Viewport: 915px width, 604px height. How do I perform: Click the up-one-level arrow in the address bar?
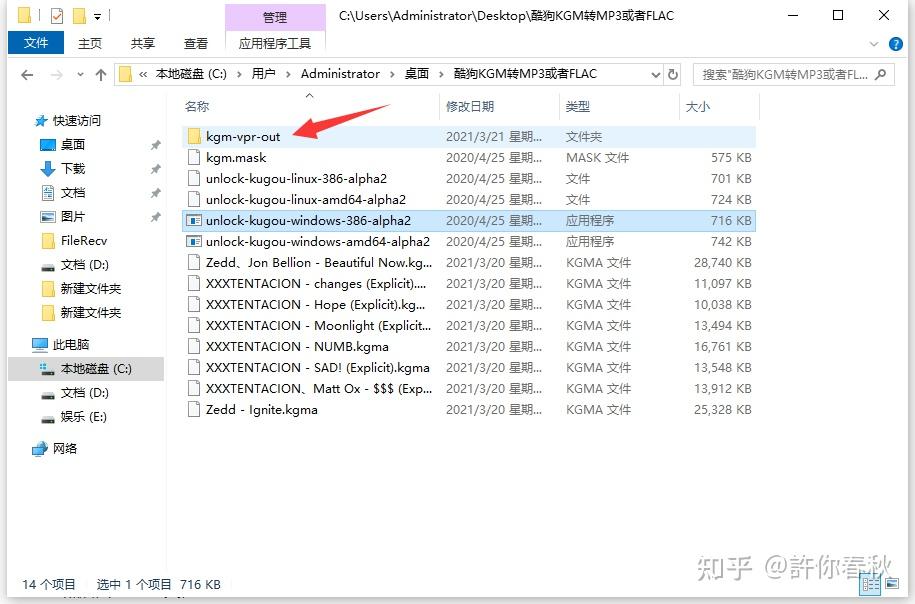[x=103, y=73]
